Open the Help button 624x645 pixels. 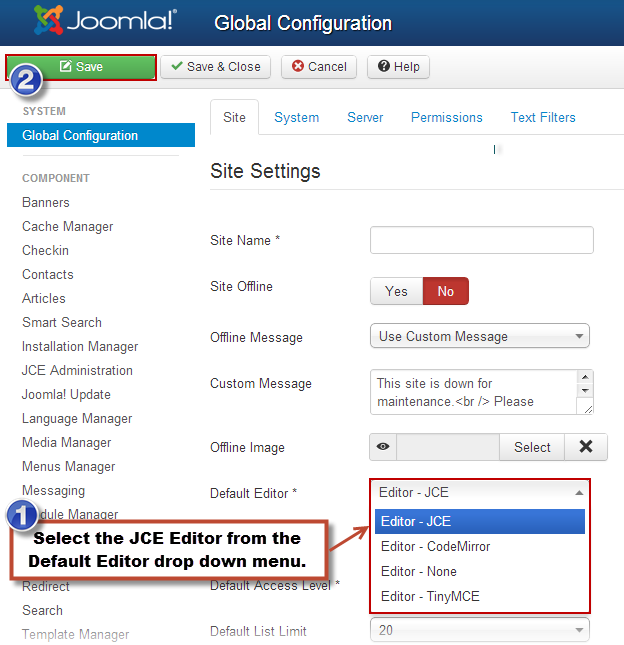click(398, 67)
